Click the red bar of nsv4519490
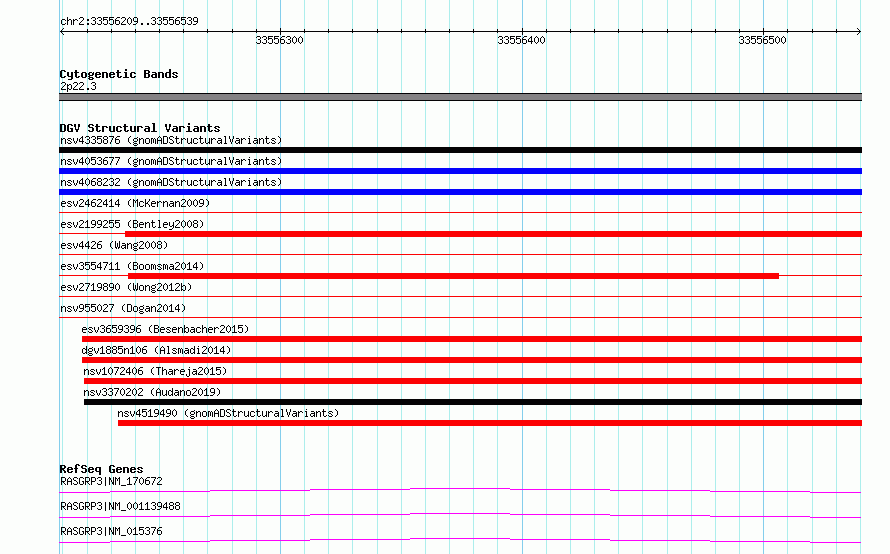Viewport: 890px width, 554px height. coord(490,423)
